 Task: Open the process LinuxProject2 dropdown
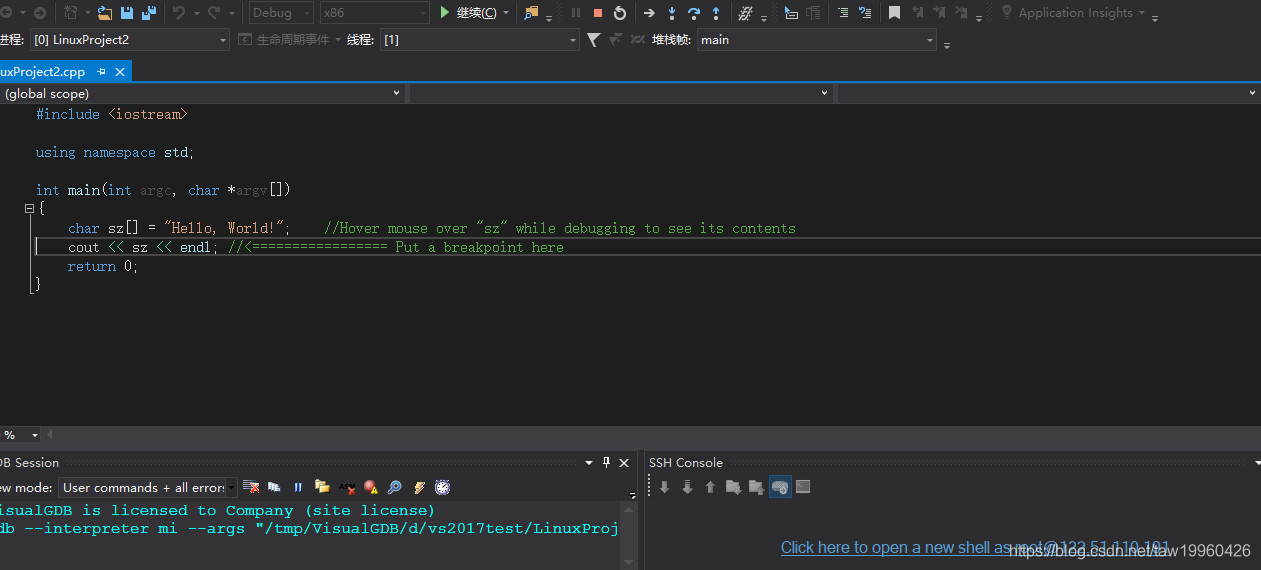pyautogui.click(x=129, y=40)
